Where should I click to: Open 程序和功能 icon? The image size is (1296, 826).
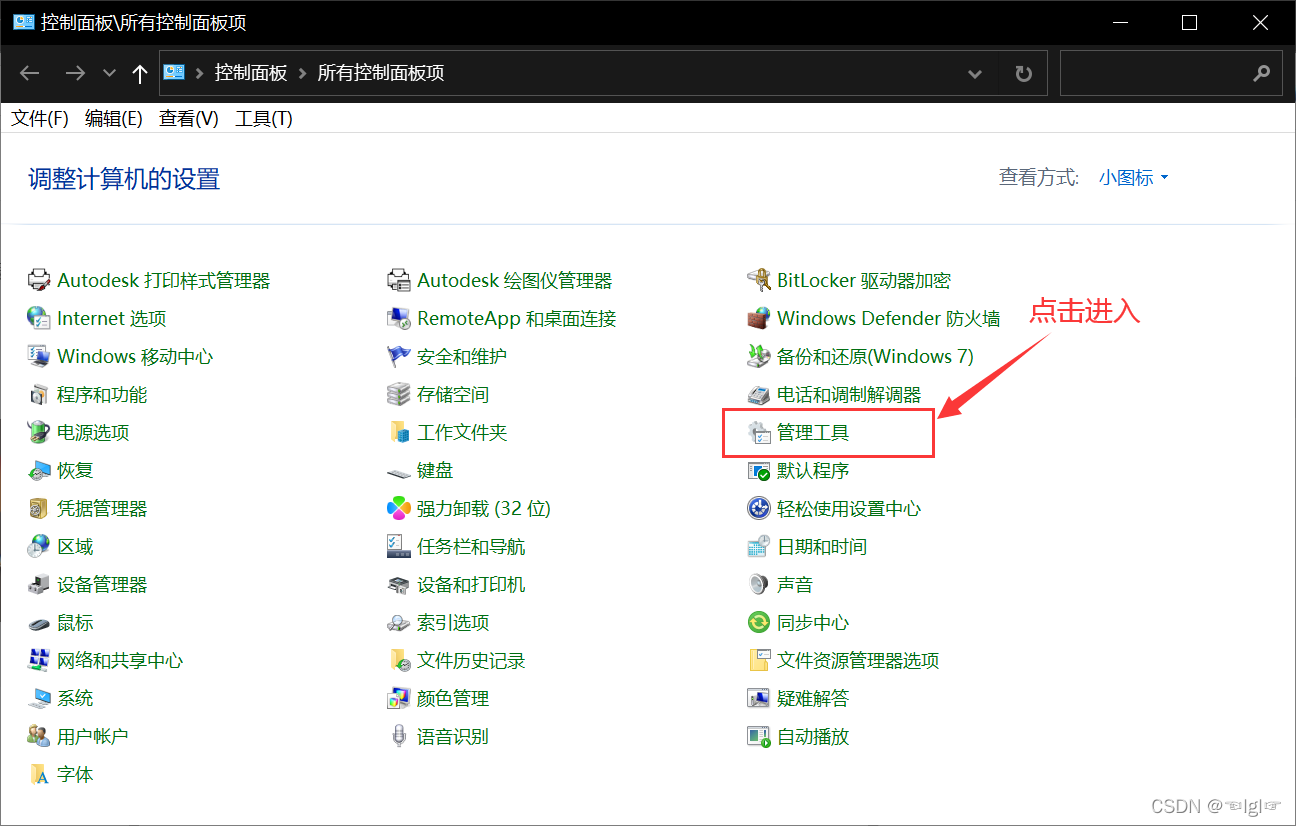(x=39, y=394)
